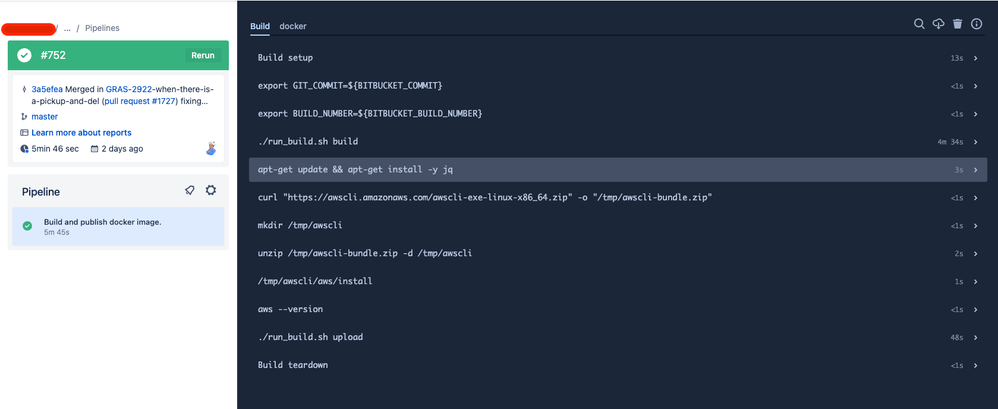The image size is (998, 409).
Task: Expand the mkdir /tmp/awscli chevron
Action: (975, 226)
